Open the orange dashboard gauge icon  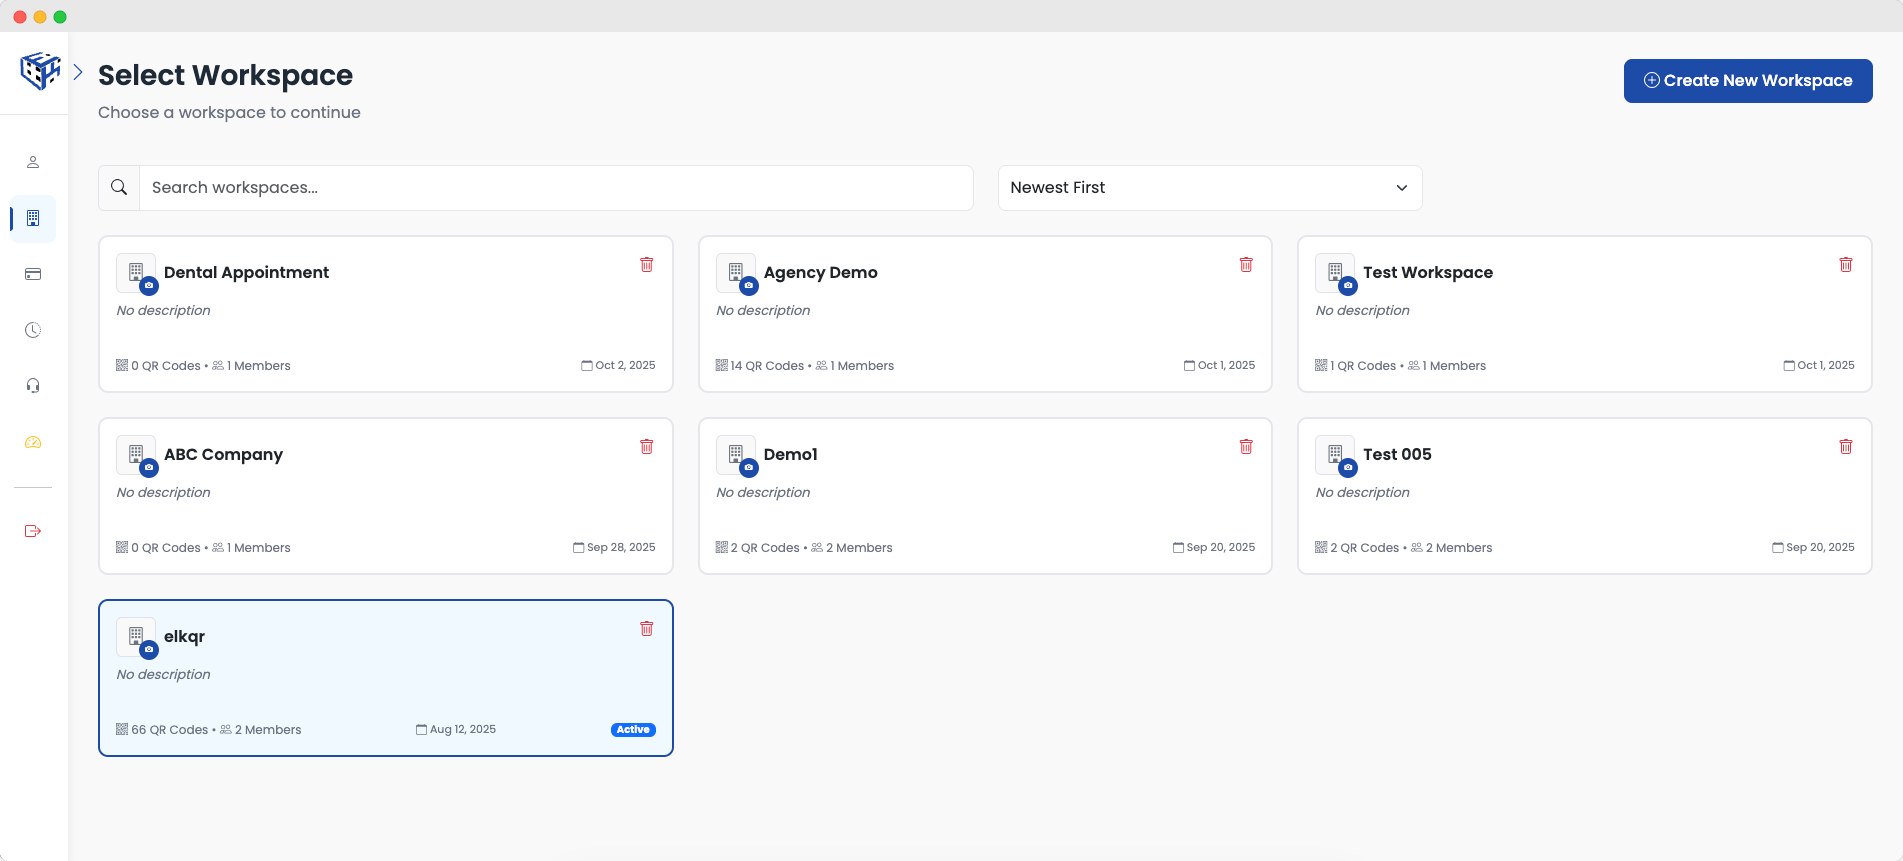[33, 442]
